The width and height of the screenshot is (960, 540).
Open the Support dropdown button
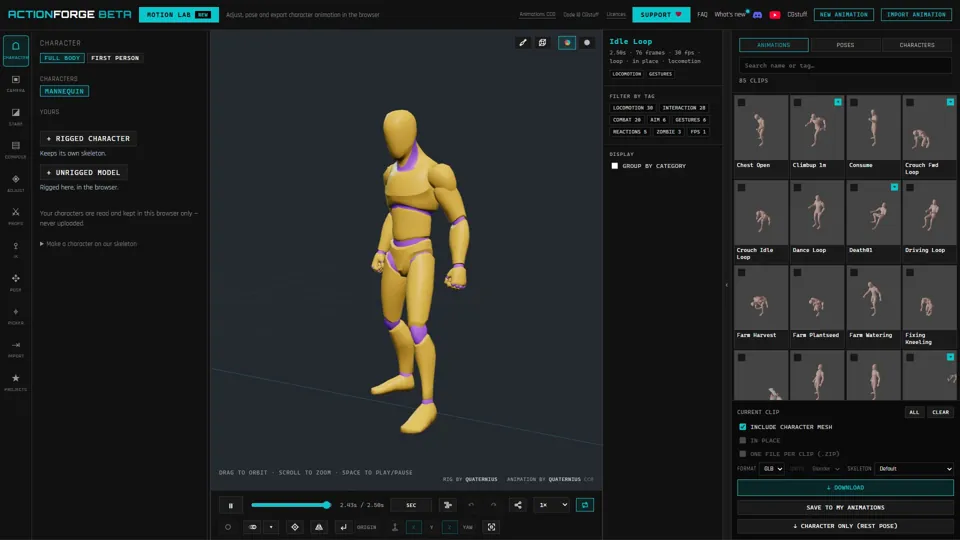661,15
